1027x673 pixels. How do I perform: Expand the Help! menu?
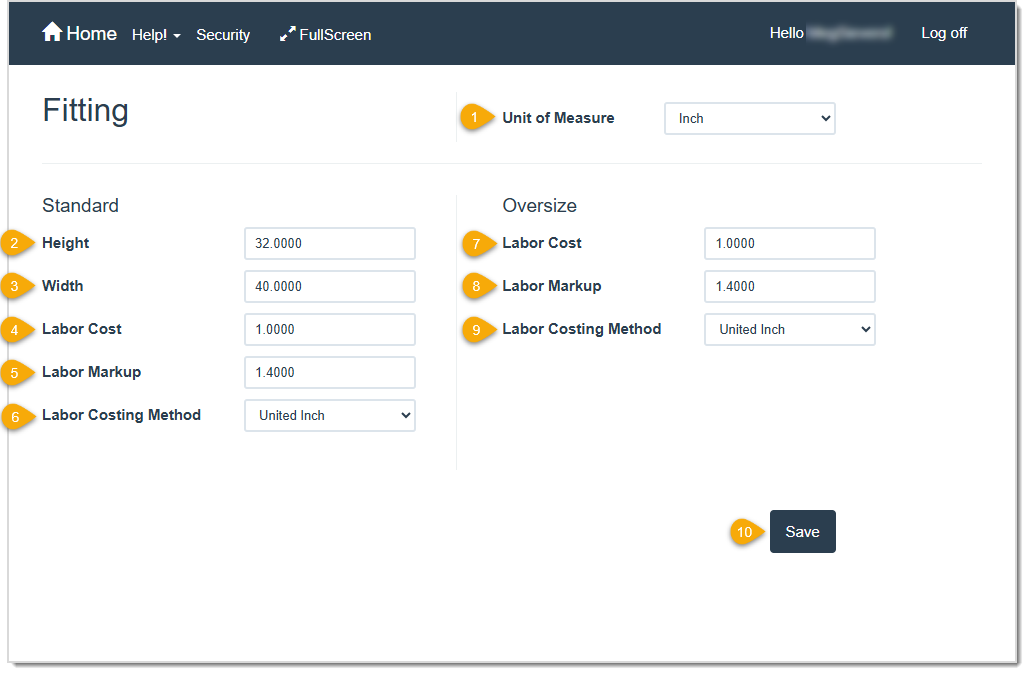click(x=155, y=34)
